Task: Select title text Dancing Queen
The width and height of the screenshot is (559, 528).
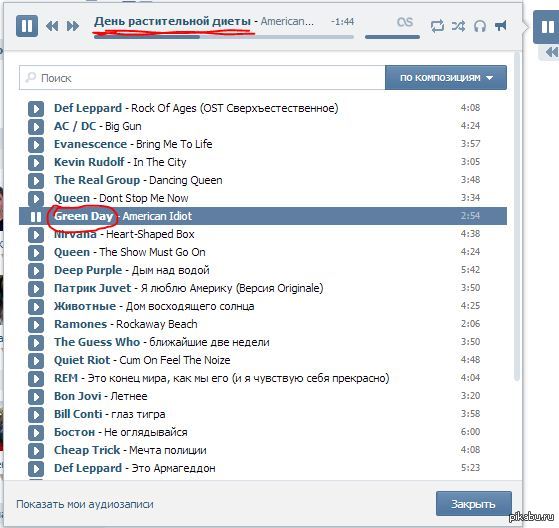Action: pyautogui.click(x=185, y=180)
